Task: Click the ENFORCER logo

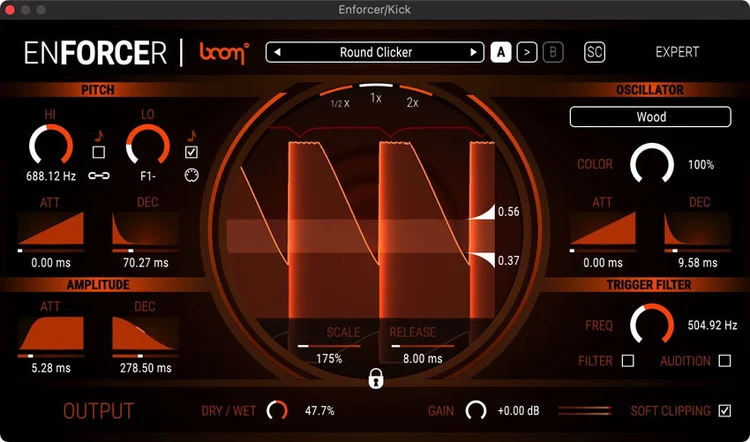Action: coord(95,53)
